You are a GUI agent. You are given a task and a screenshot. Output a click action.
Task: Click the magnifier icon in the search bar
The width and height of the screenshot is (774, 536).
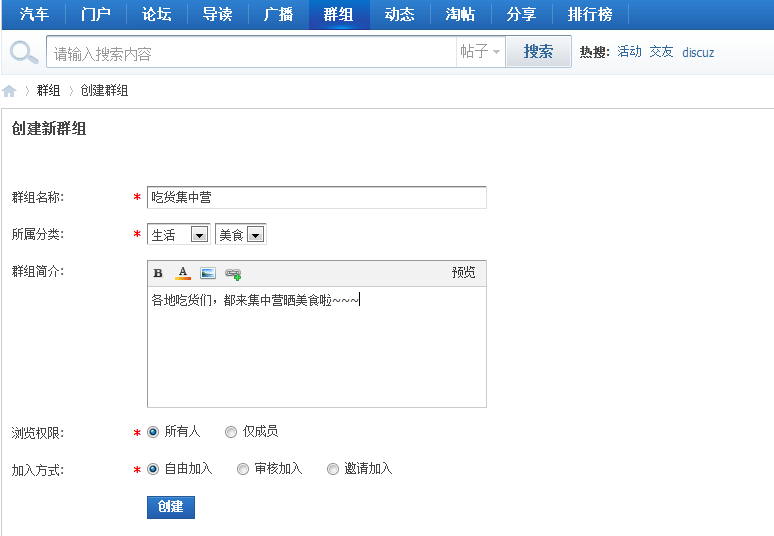click(x=24, y=52)
